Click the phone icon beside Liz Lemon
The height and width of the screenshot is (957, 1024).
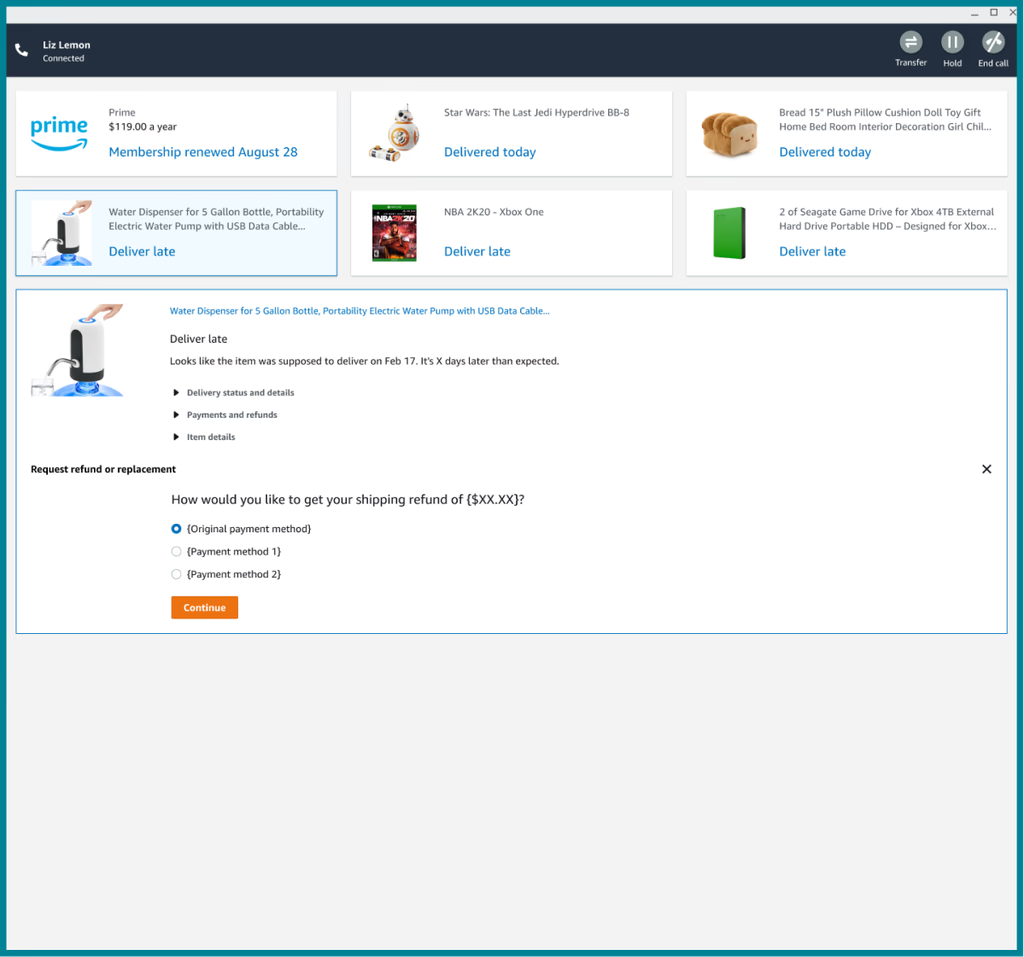click(22, 50)
